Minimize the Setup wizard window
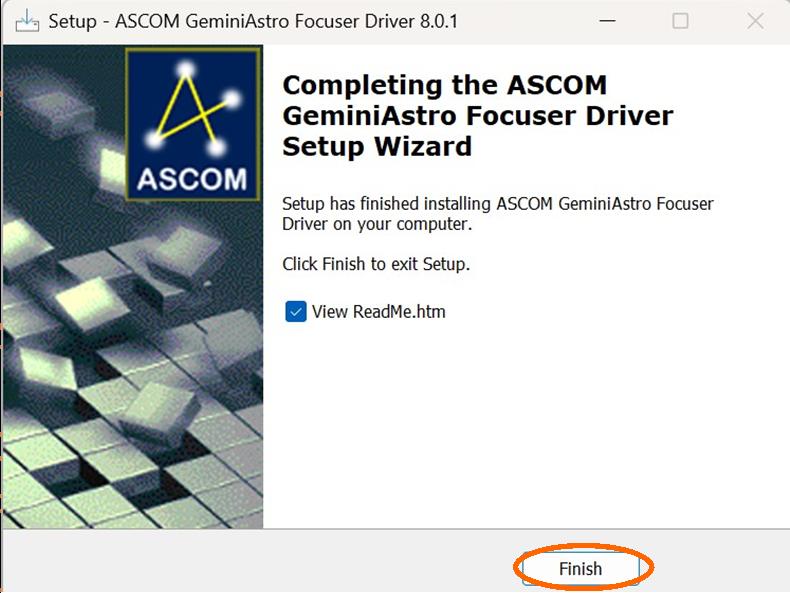This screenshot has width=790, height=593. tap(607, 21)
